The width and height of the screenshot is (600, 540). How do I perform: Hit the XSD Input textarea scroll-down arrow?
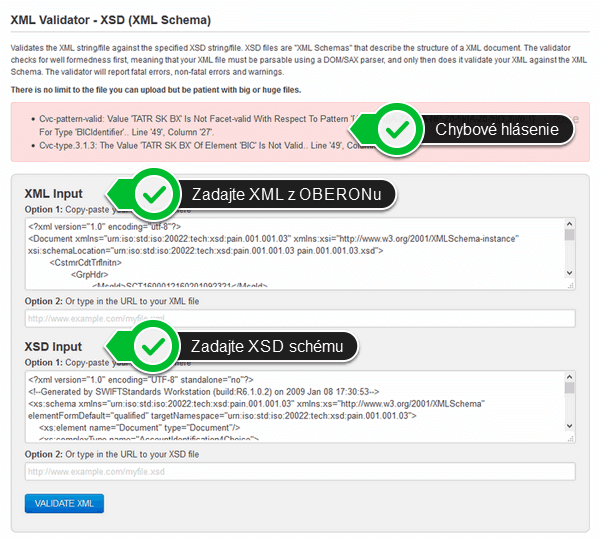pos(569,433)
